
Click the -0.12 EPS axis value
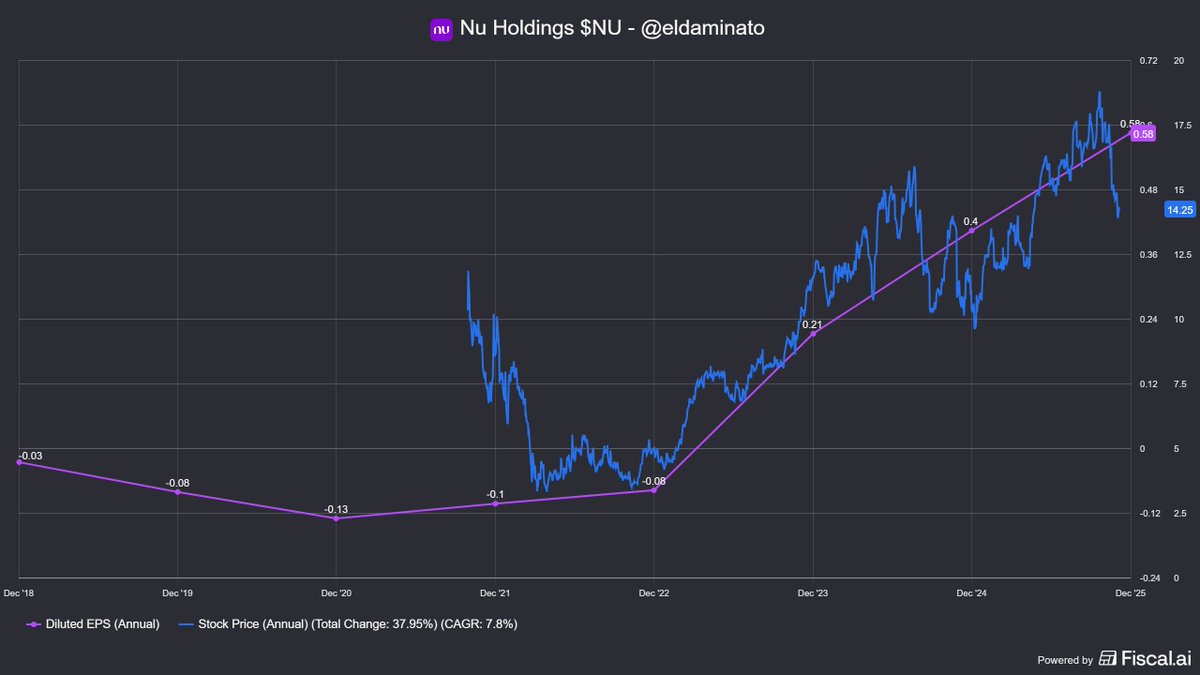[1148, 514]
